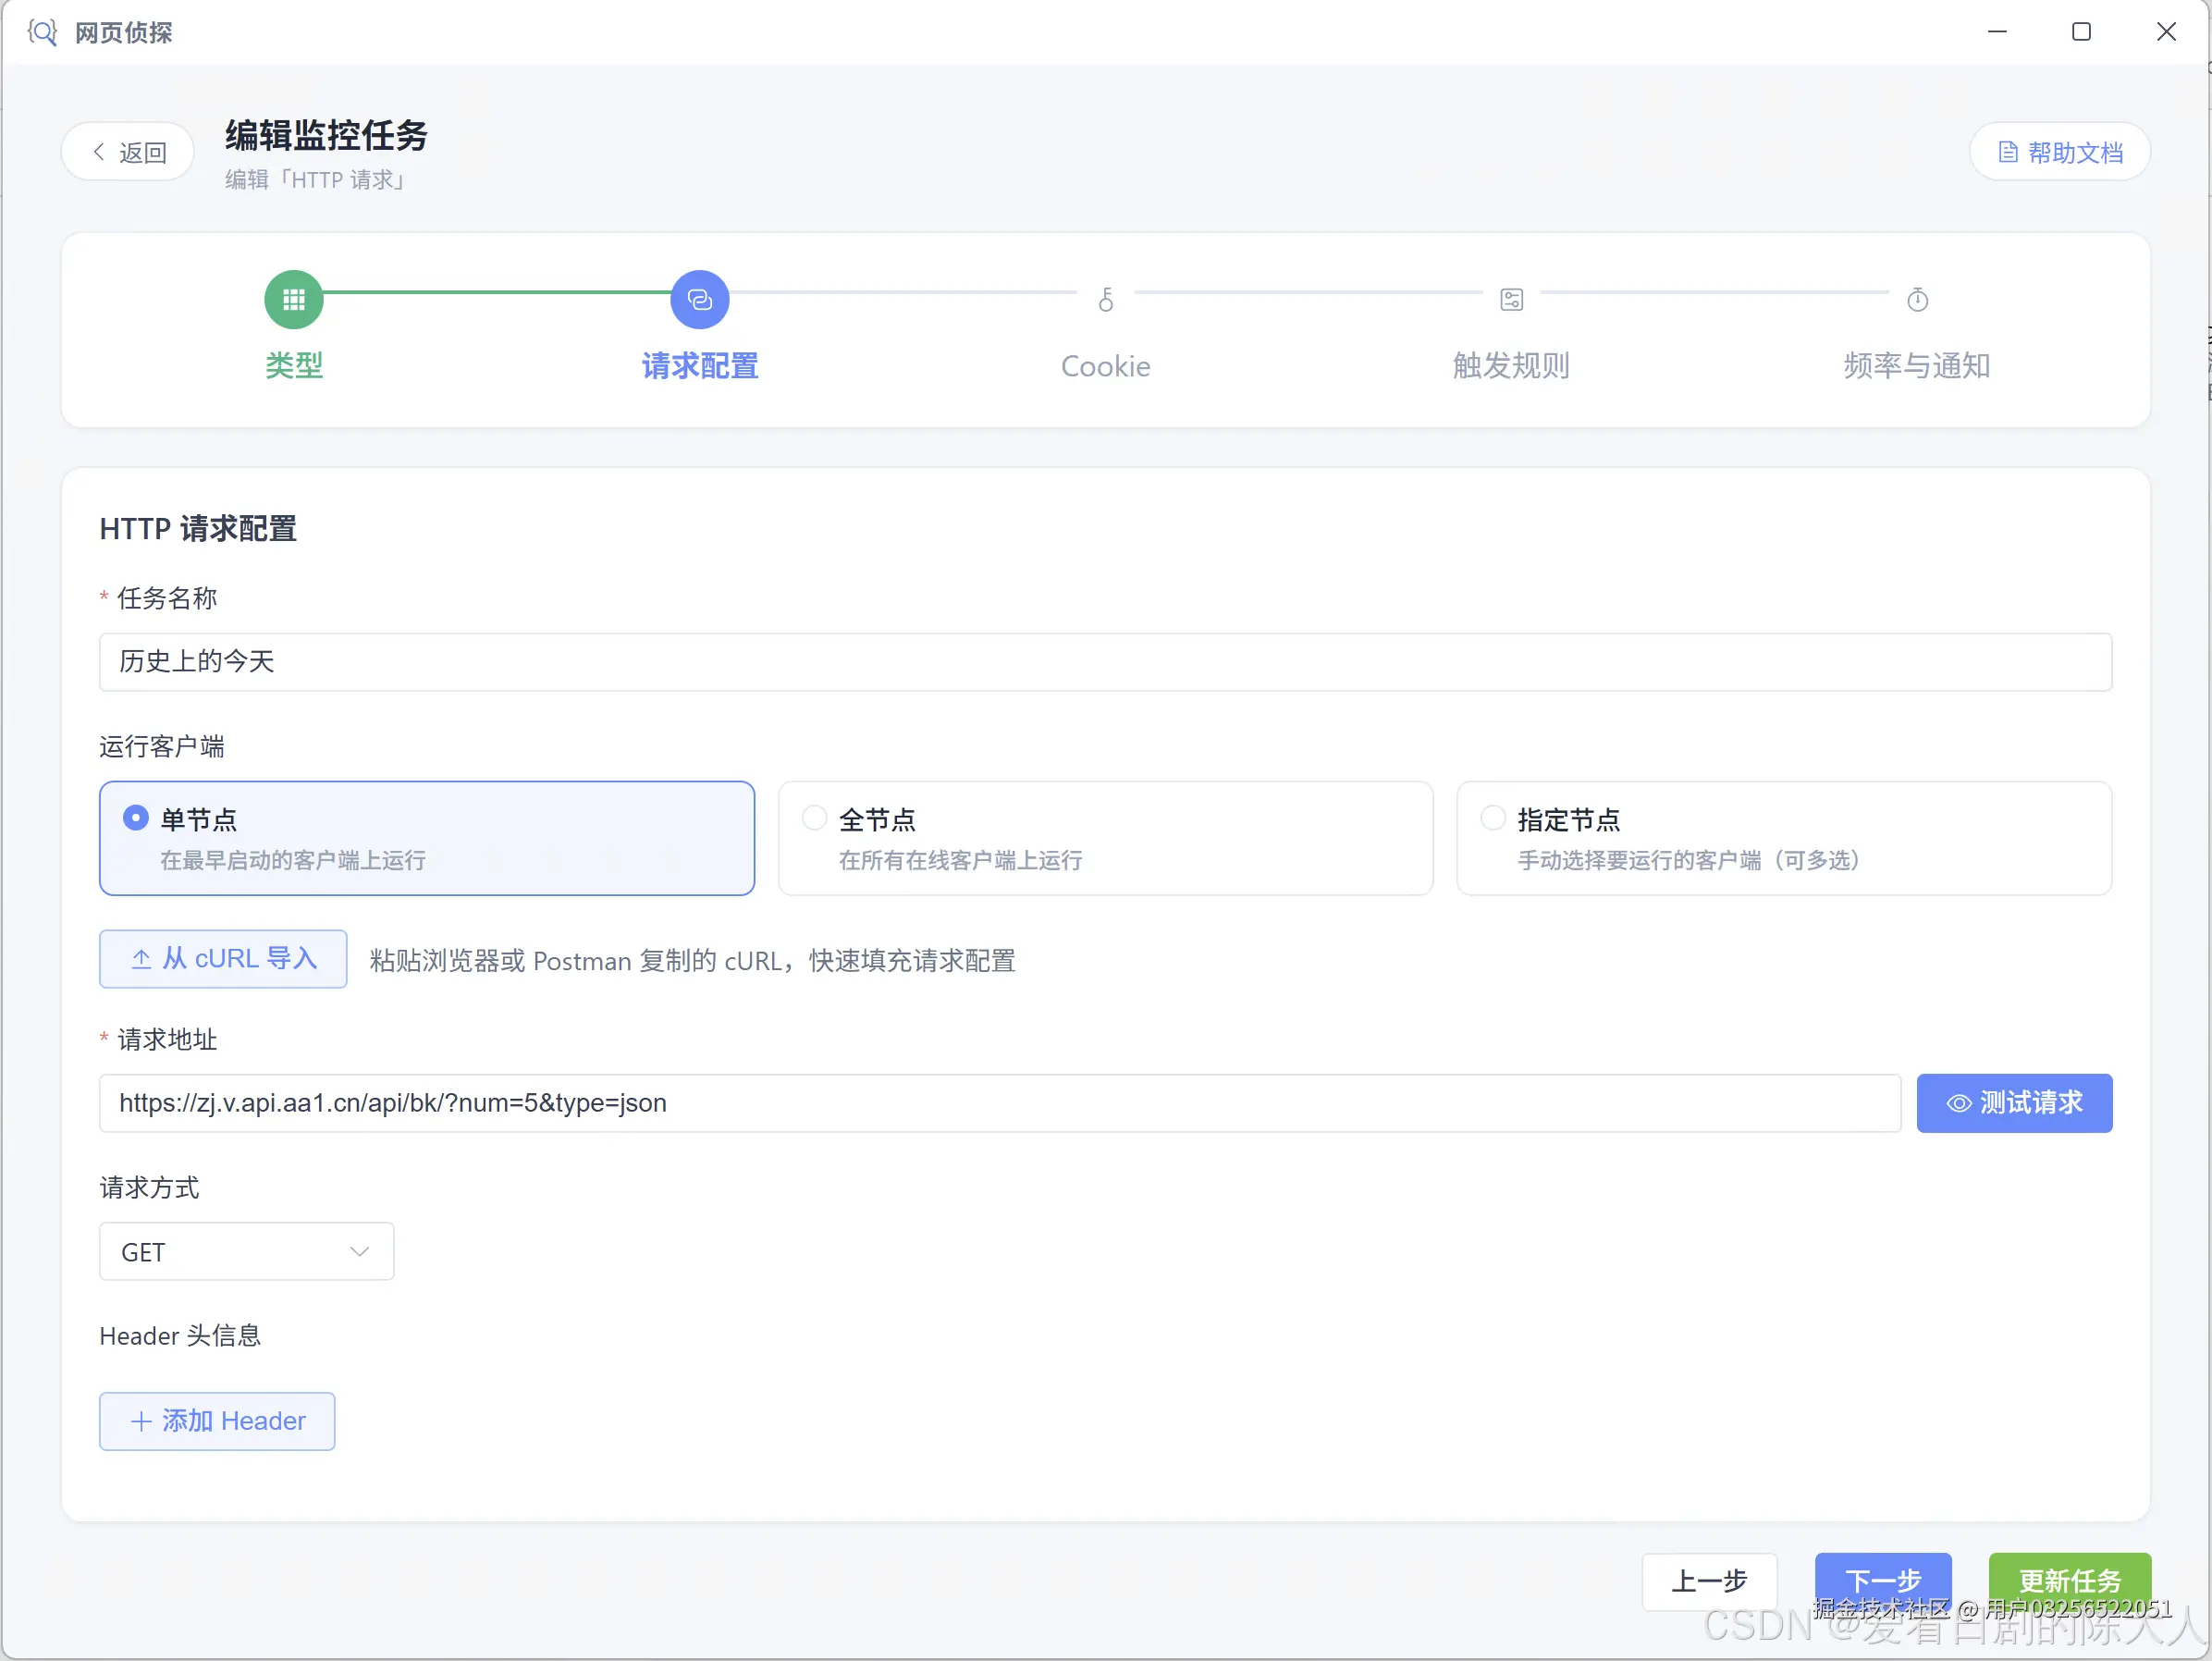Click the 触发规则 step icon
Image resolution: width=2212 pixels, height=1661 pixels.
coord(1511,300)
